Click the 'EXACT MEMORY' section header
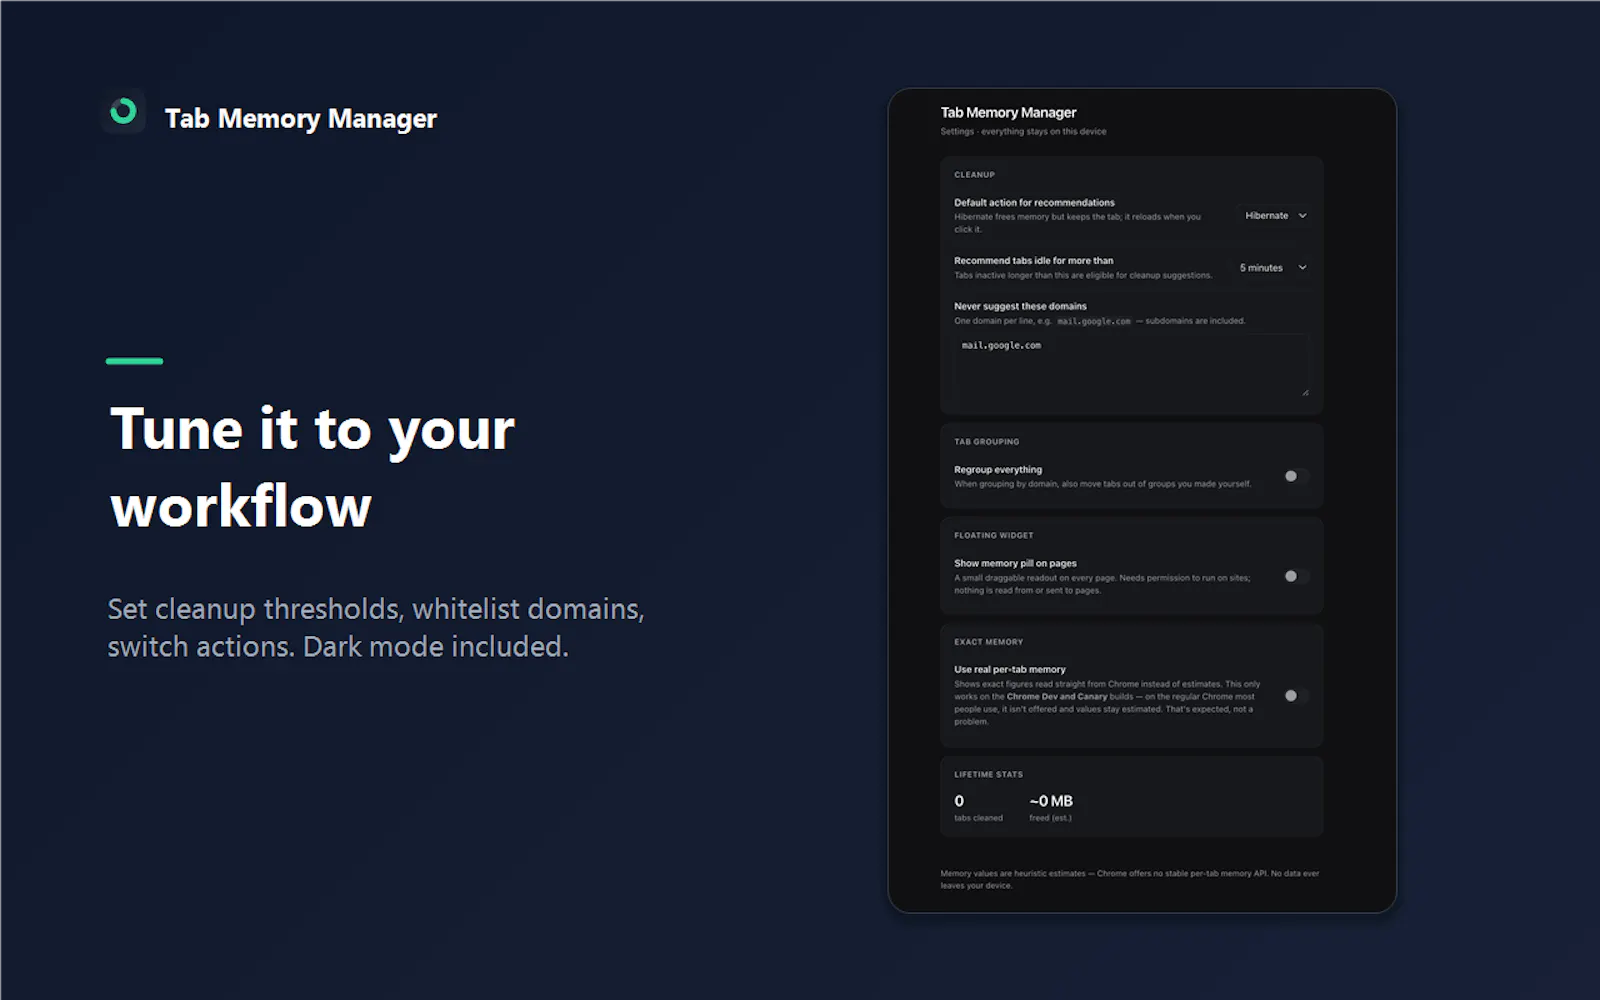 click(x=988, y=642)
